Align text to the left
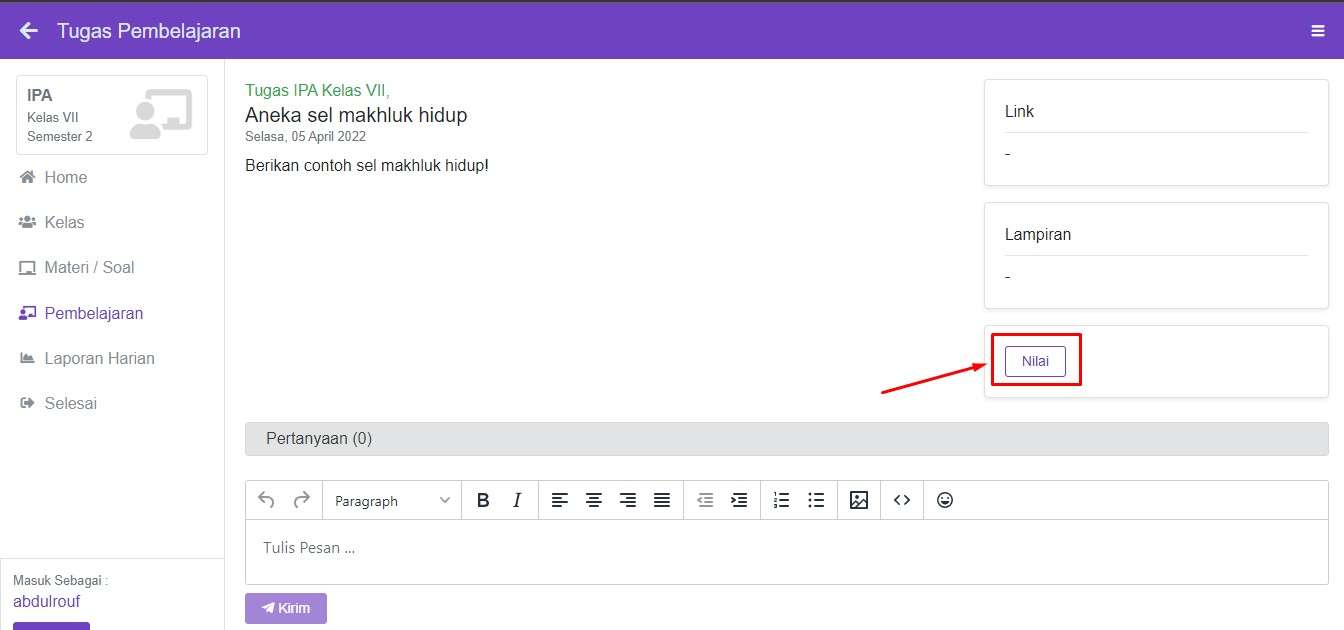The image size is (1344, 630). pyautogui.click(x=560, y=500)
